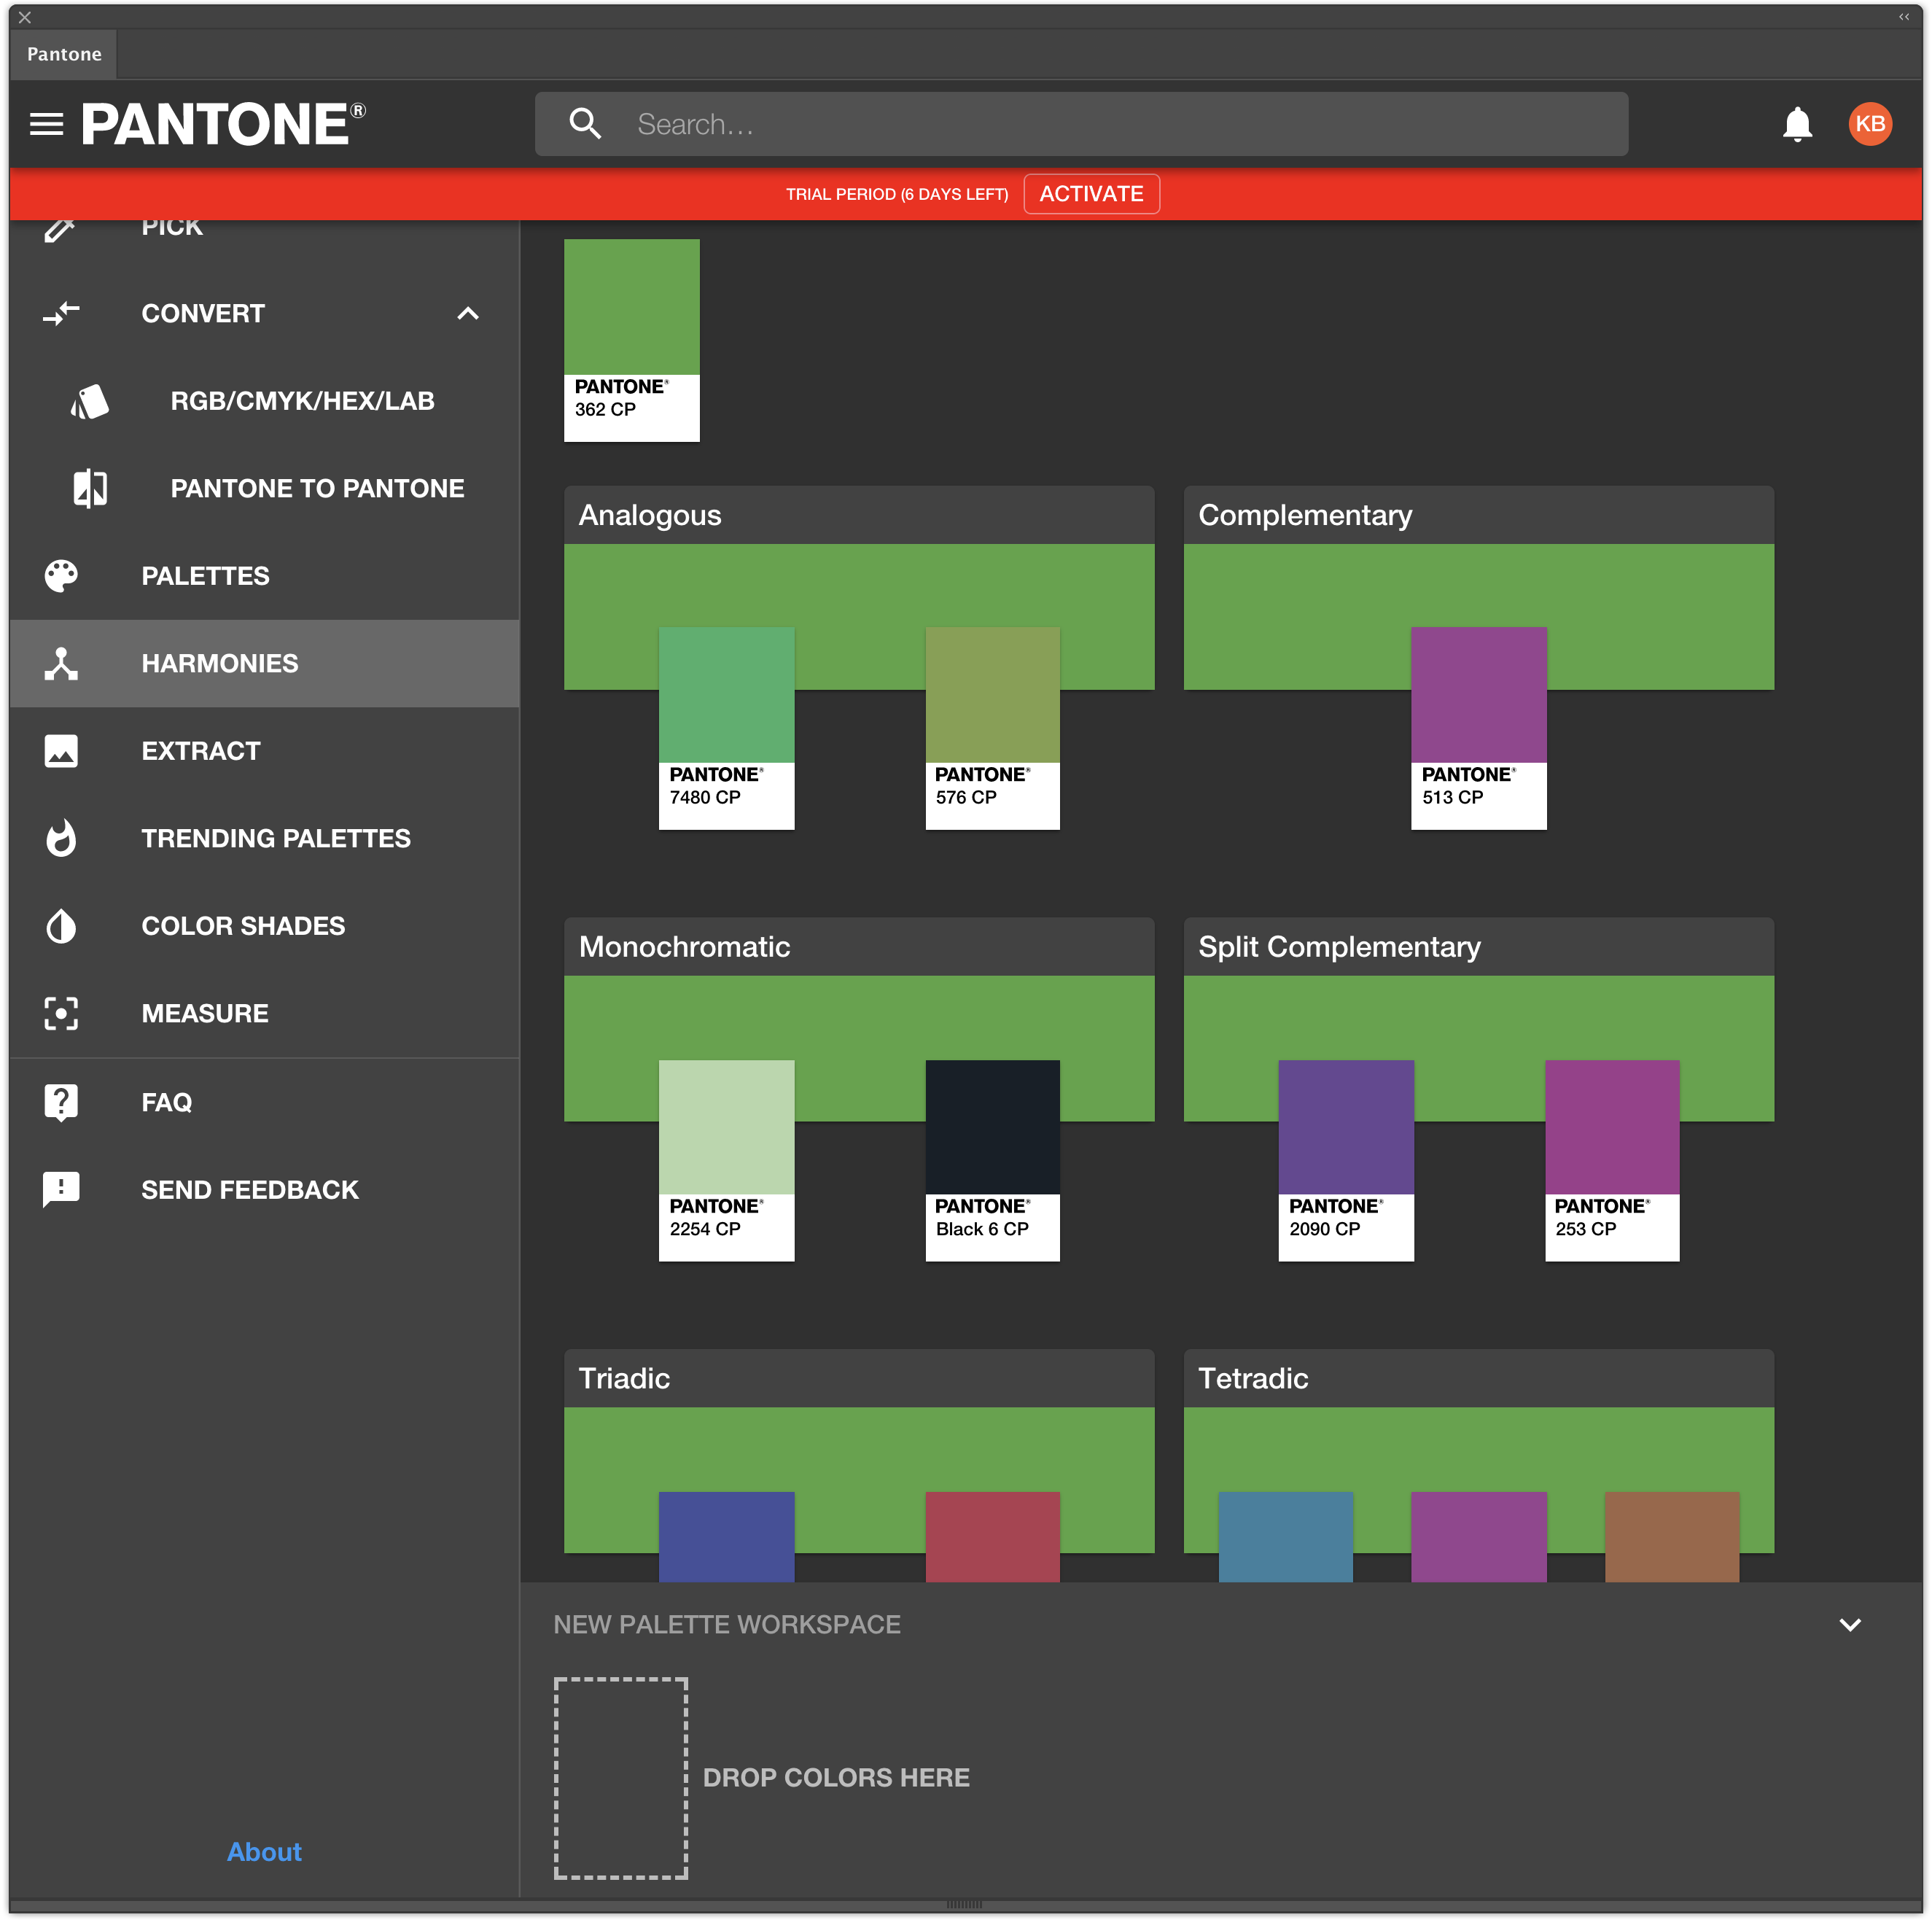This screenshot has height=1928, width=1932.
Task: Click the Trending Palettes flame icon
Action: click(61, 839)
